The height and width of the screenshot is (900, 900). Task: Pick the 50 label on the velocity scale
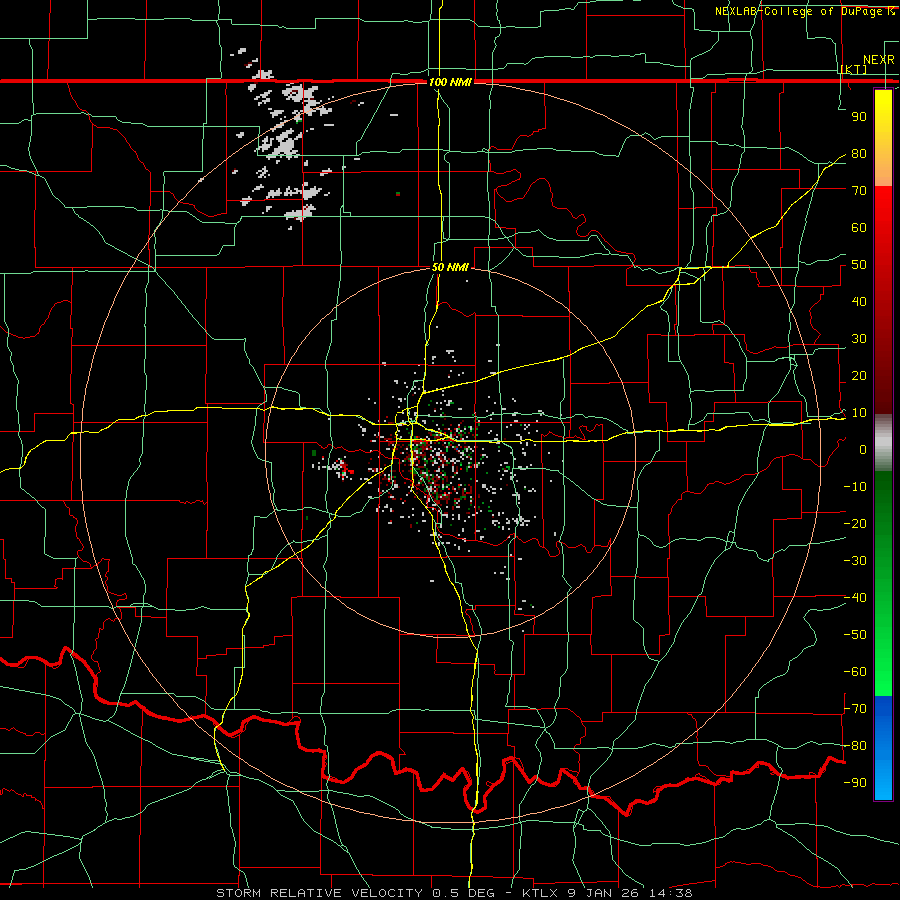859,265
